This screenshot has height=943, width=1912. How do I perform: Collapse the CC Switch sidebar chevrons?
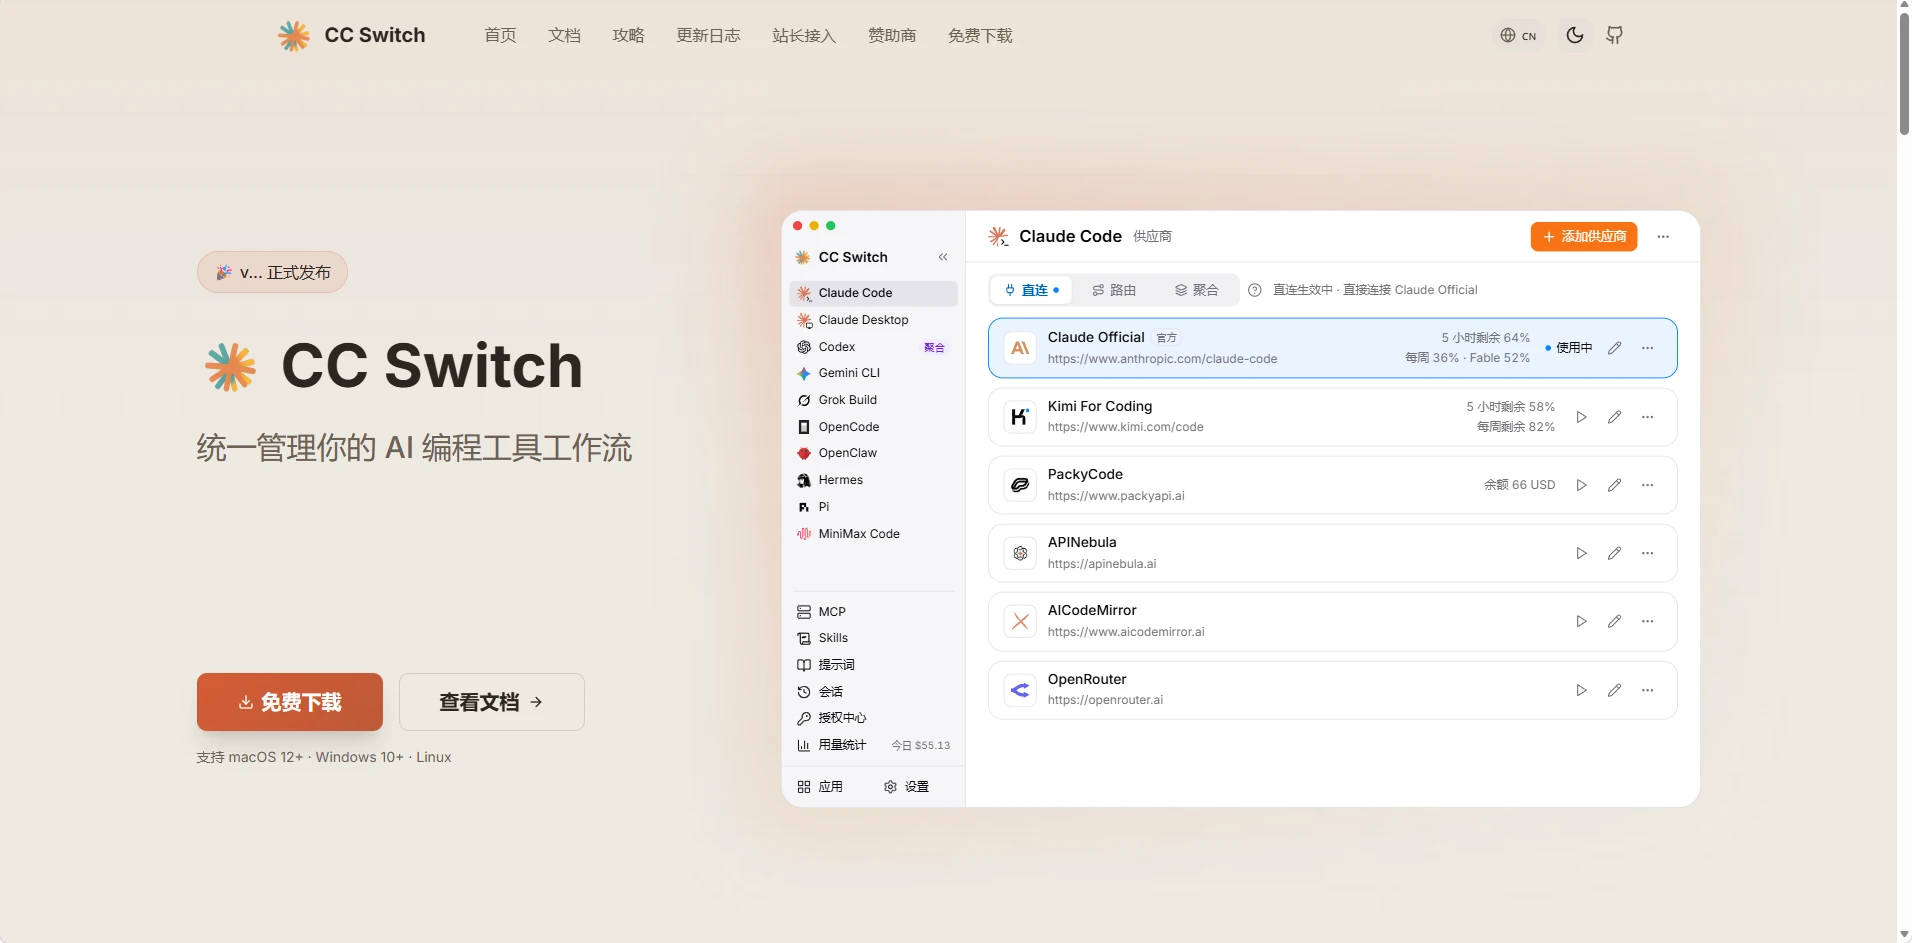(x=943, y=257)
